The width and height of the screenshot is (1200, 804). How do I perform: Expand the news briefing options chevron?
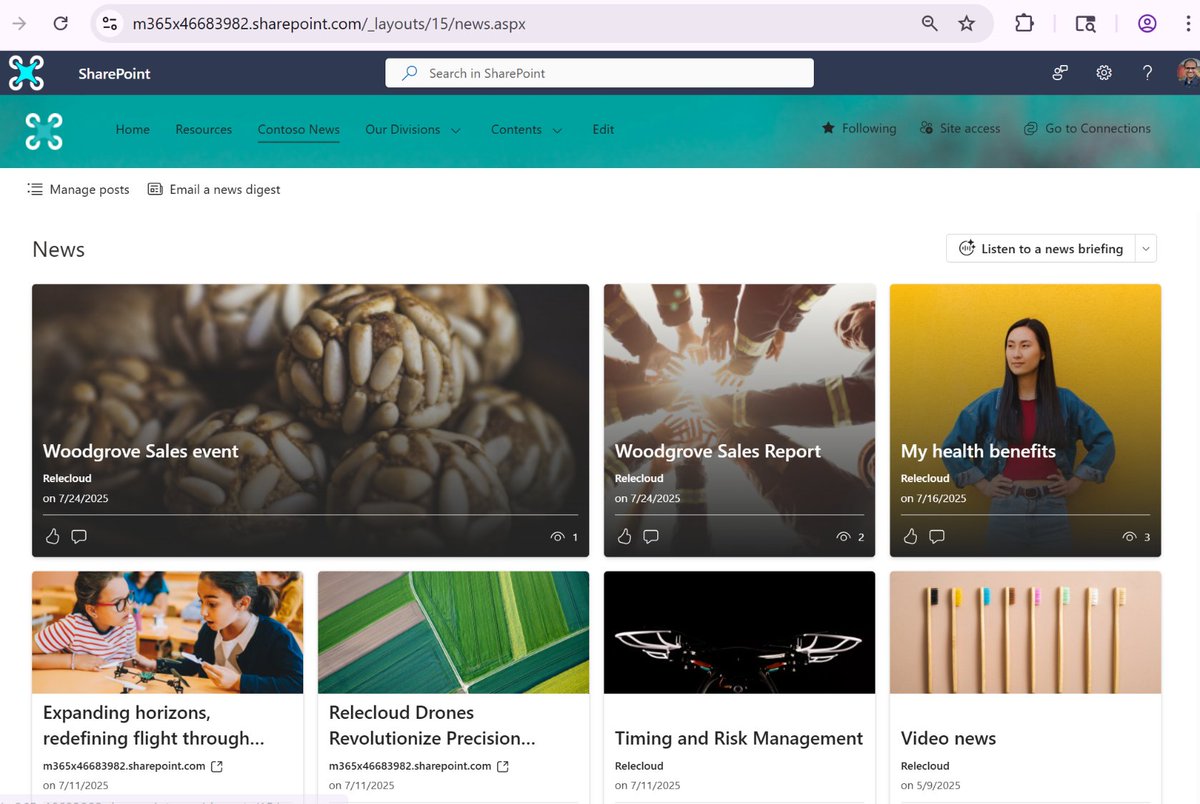[1146, 248]
